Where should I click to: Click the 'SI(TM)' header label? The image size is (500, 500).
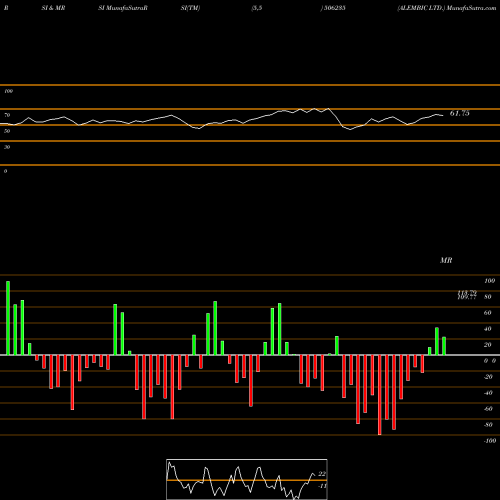coord(190,8)
